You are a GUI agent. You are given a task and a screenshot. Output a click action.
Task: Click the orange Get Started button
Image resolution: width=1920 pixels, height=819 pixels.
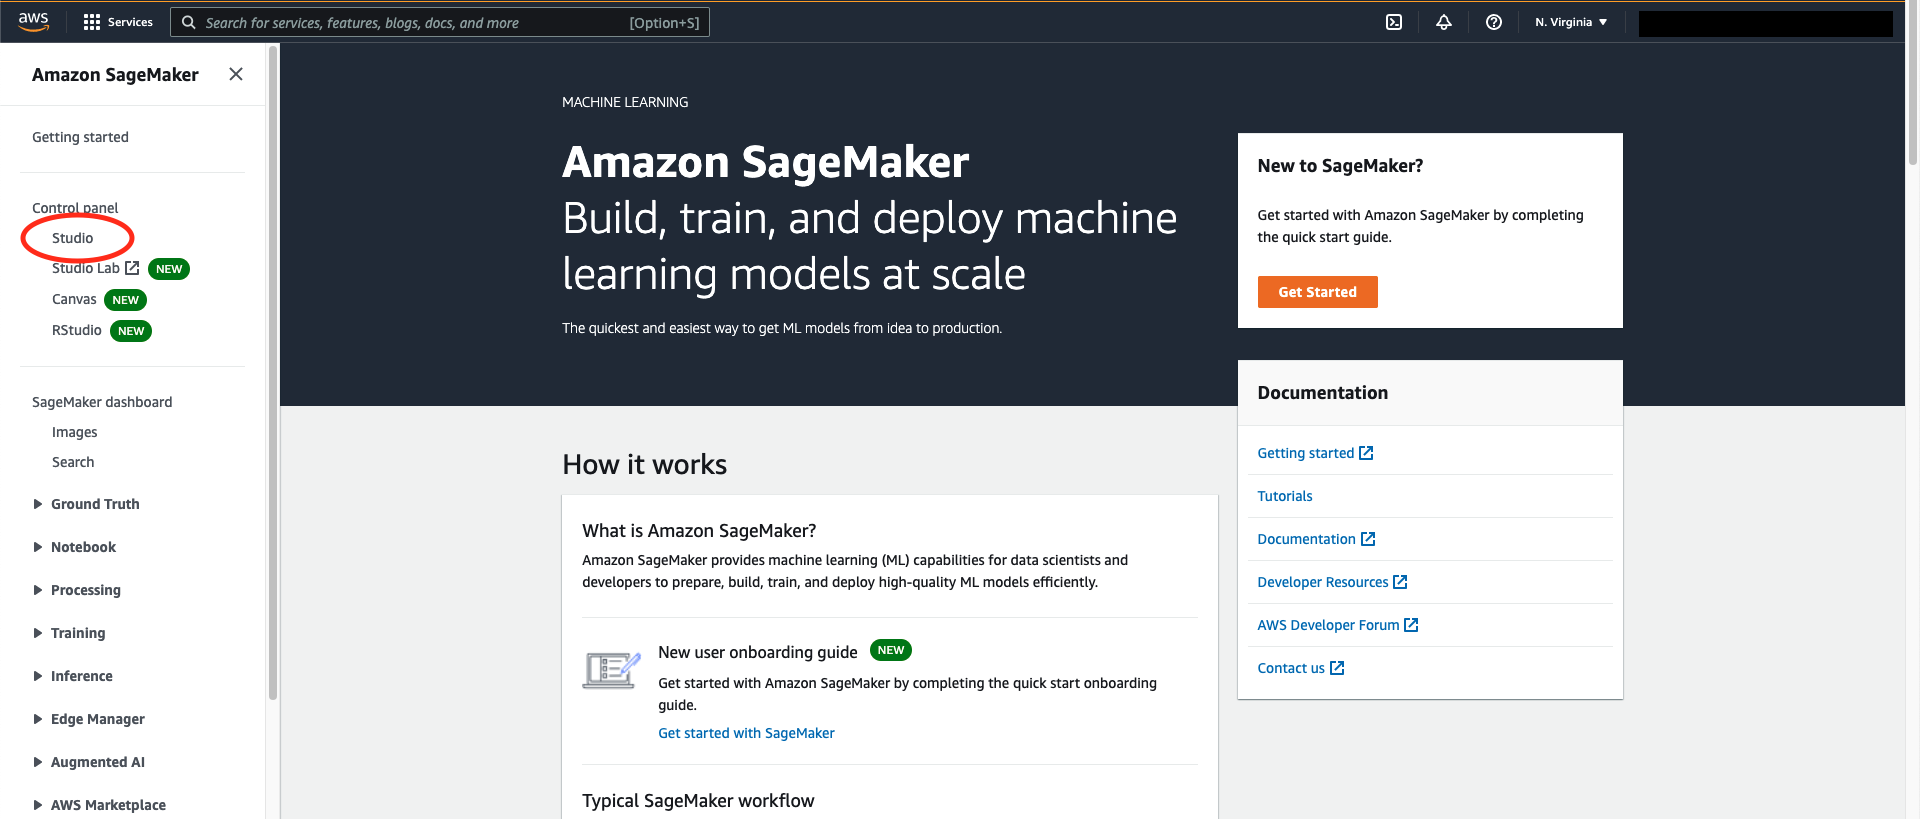click(x=1317, y=292)
